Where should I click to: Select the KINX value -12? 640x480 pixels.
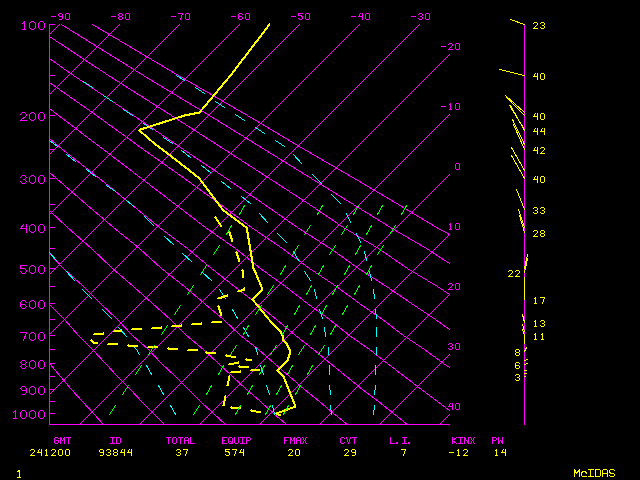pyautogui.click(x=461, y=453)
